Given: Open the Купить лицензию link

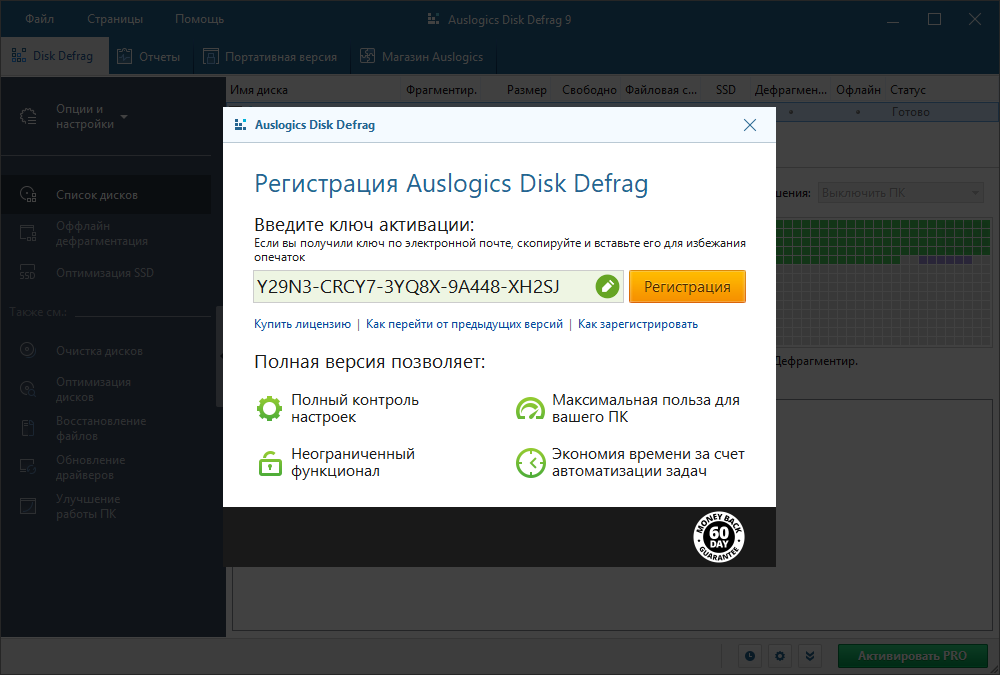Looking at the screenshot, I should point(302,324).
